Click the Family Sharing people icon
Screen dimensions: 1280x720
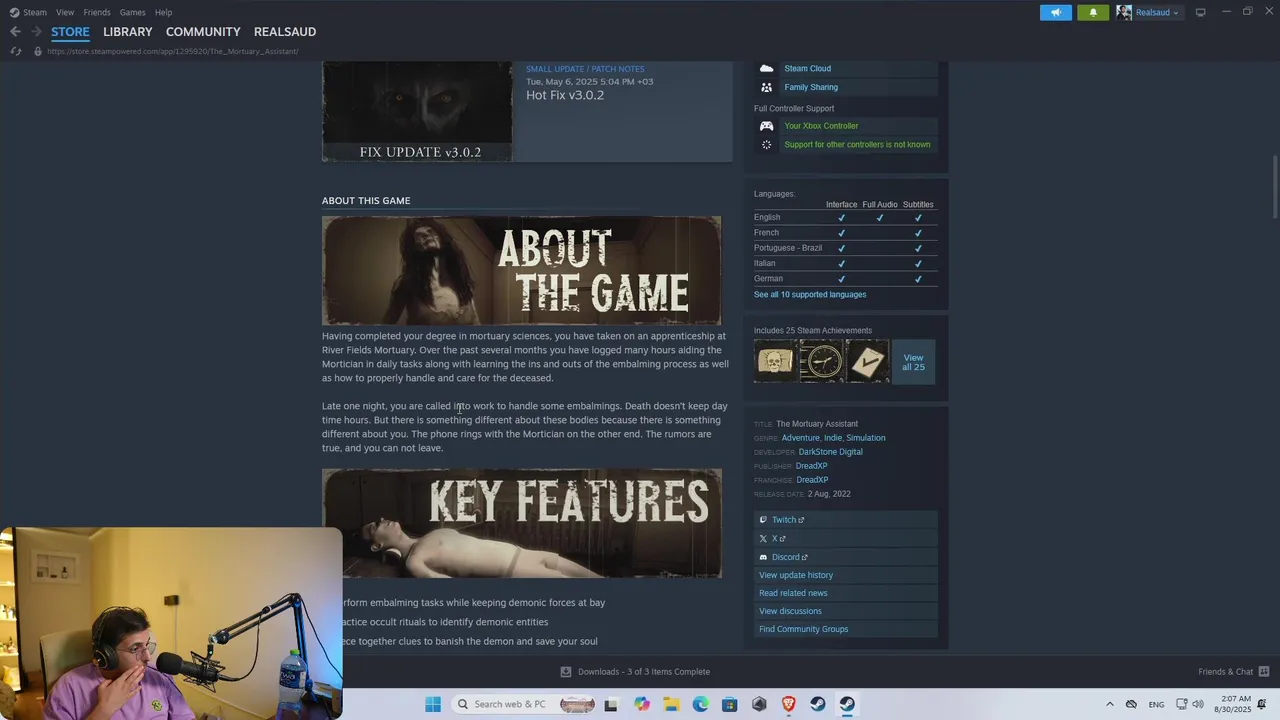pos(766,87)
